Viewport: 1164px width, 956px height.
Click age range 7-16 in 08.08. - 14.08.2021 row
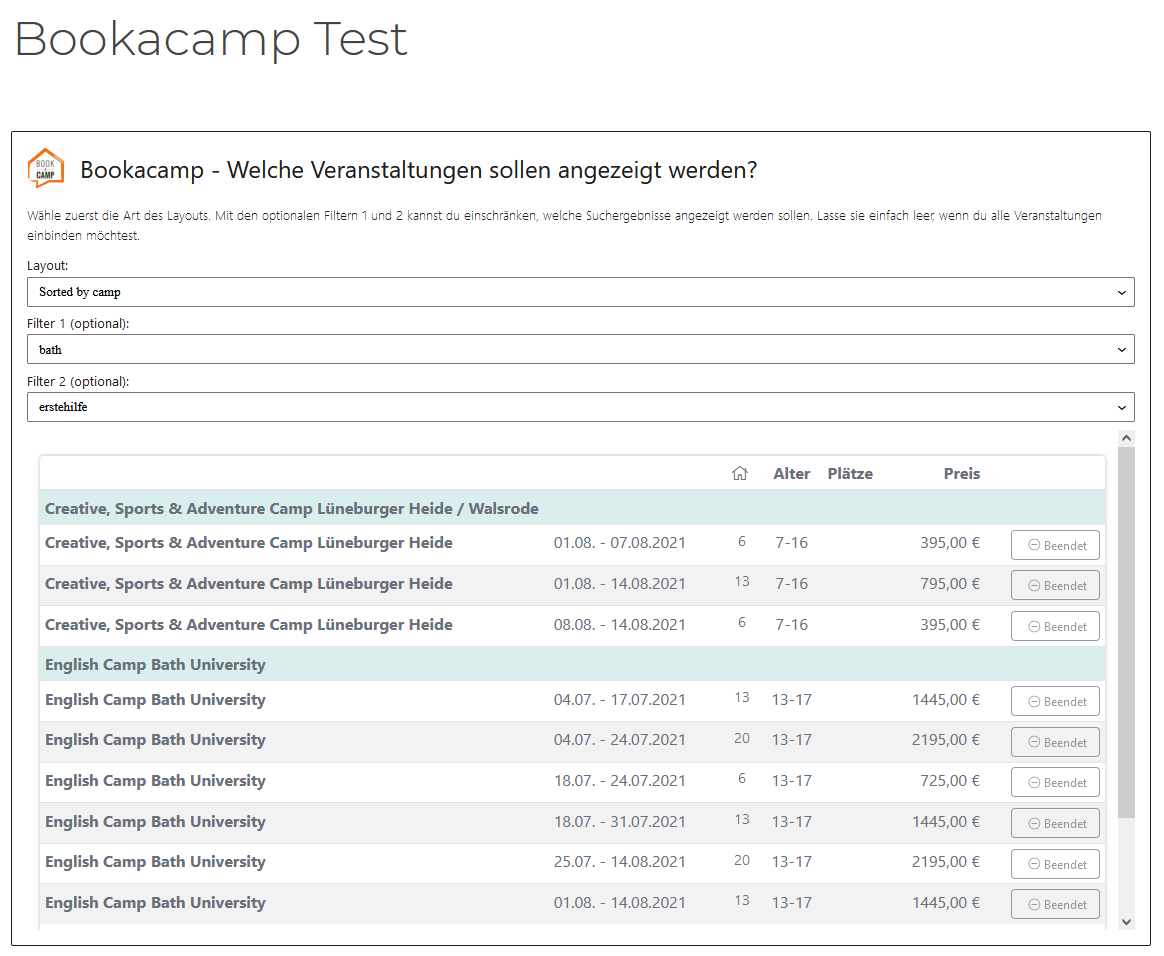coord(791,624)
